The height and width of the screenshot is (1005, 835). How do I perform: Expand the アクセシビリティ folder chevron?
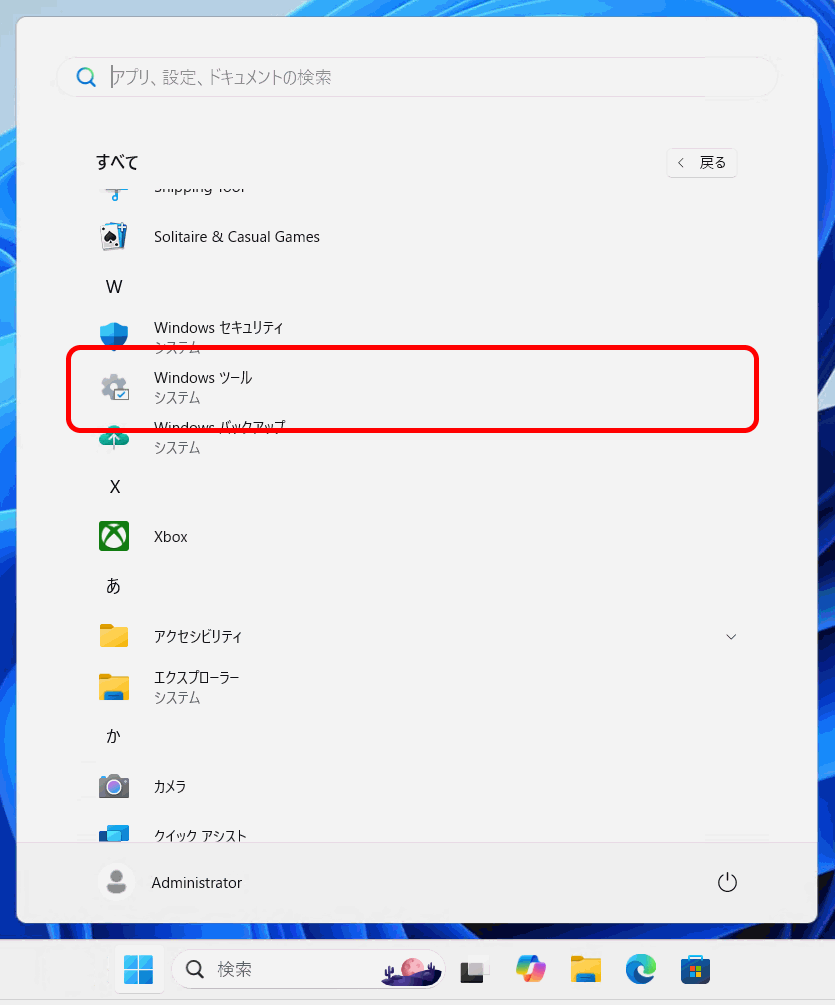[x=731, y=637]
